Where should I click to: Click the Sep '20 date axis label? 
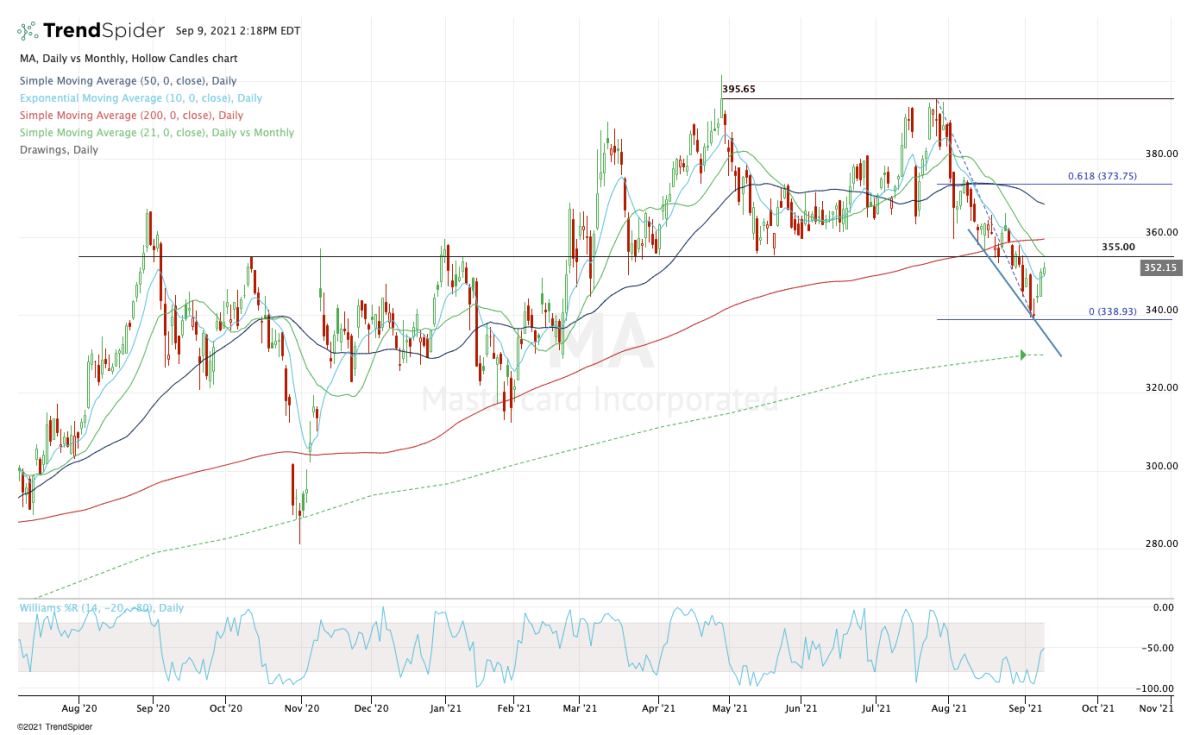[153, 708]
